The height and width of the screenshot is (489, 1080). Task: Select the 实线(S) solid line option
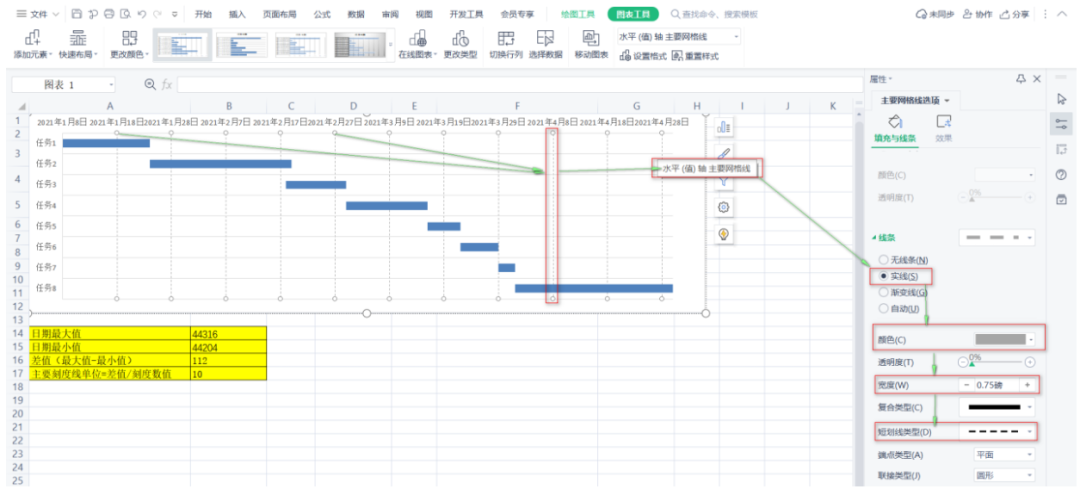(x=883, y=276)
